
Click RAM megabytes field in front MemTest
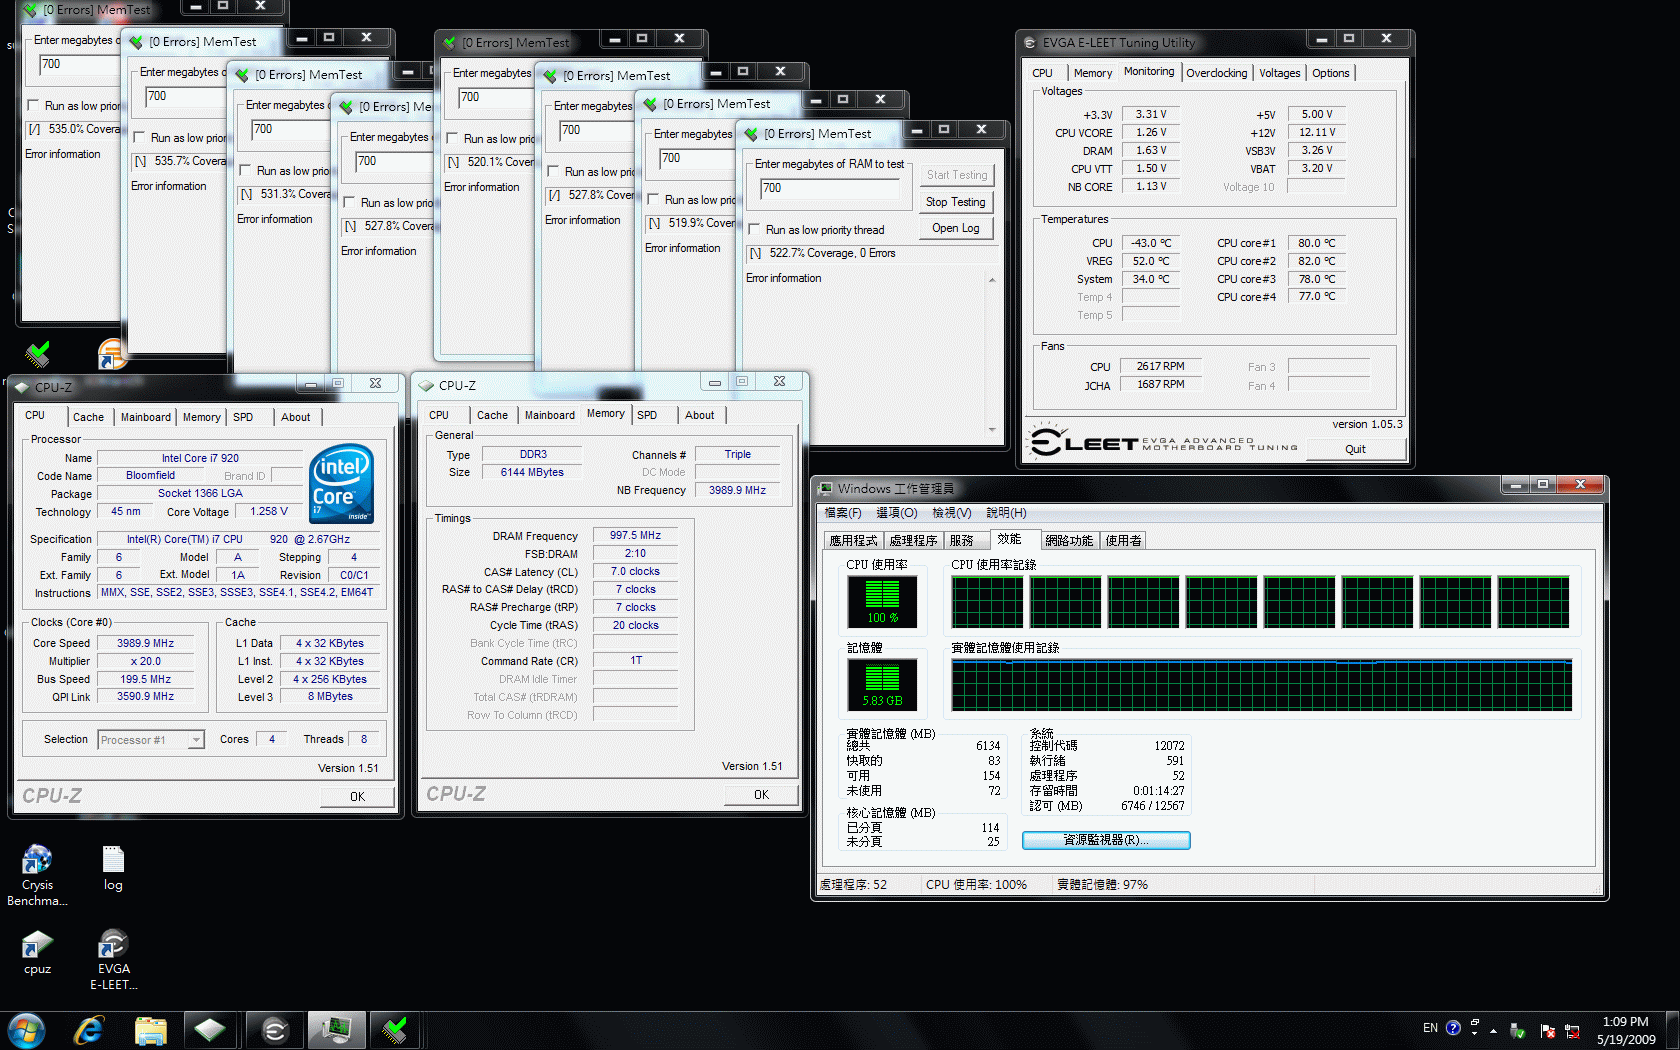830,189
